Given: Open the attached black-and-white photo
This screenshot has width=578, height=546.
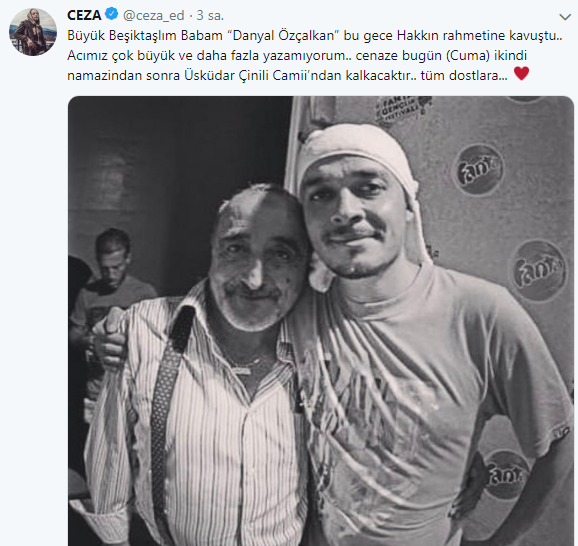Looking at the screenshot, I should tap(321, 321).
